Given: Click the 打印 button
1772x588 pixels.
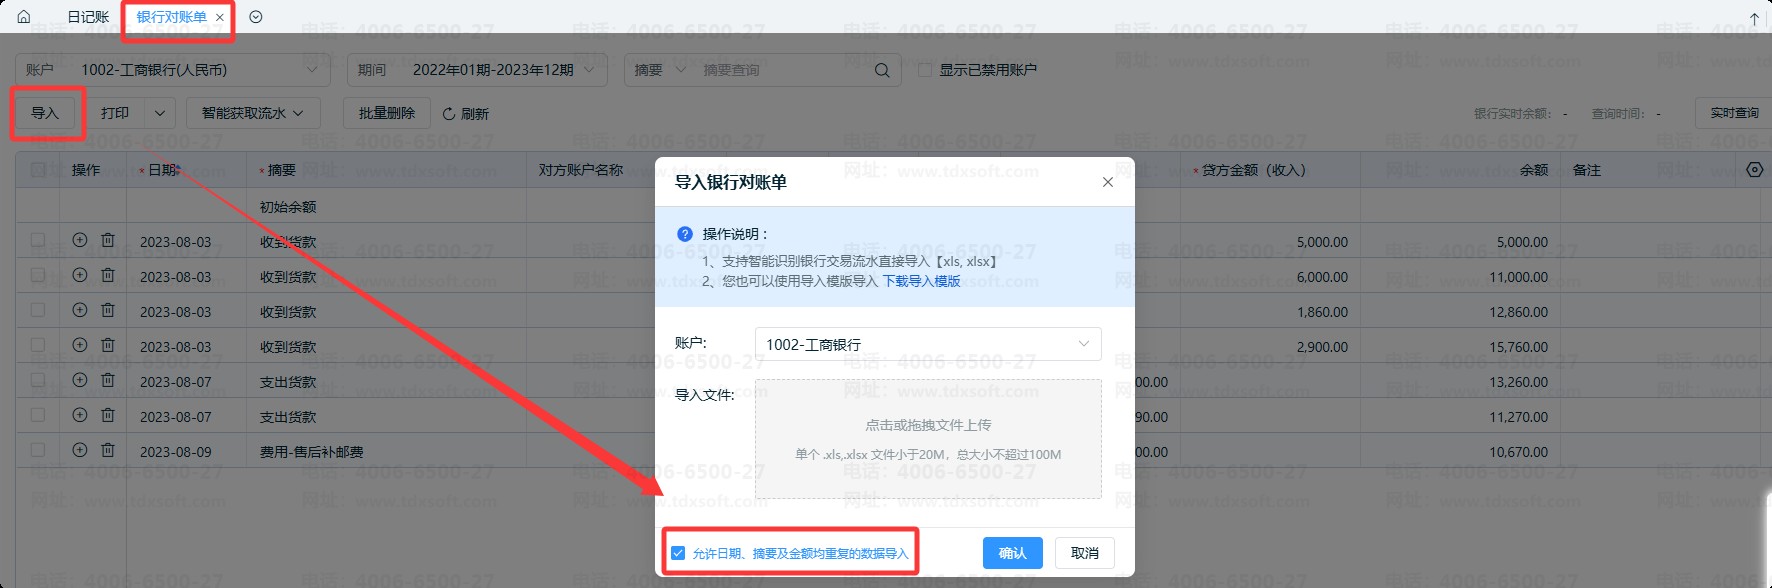Looking at the screenshot, I should 115,113.
